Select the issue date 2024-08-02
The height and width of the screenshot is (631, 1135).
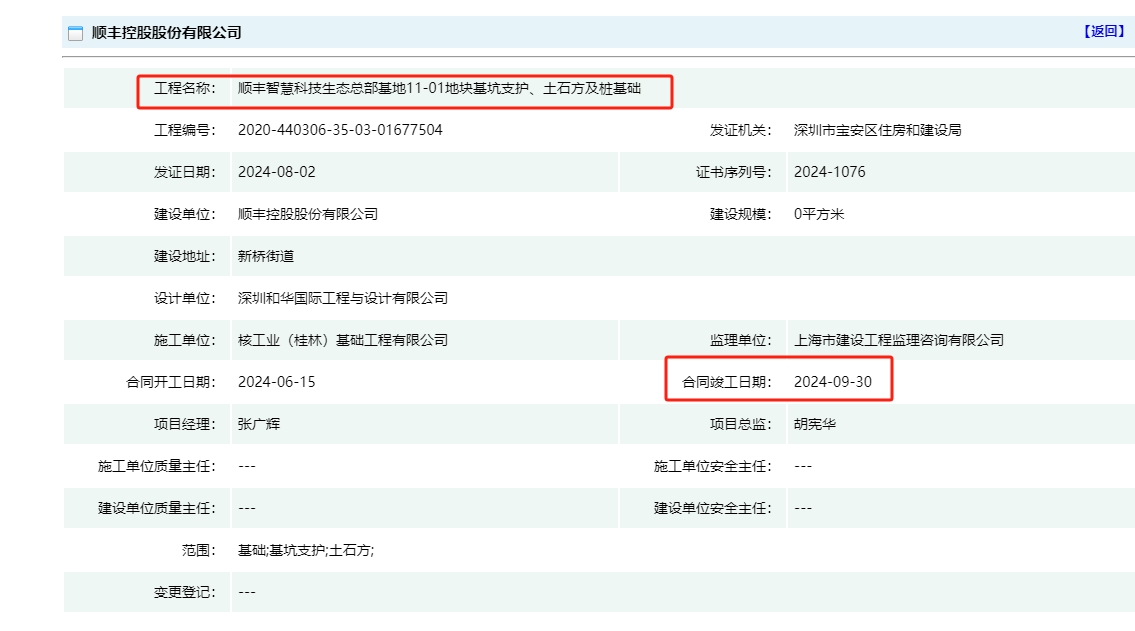click(x=276, y=172)
